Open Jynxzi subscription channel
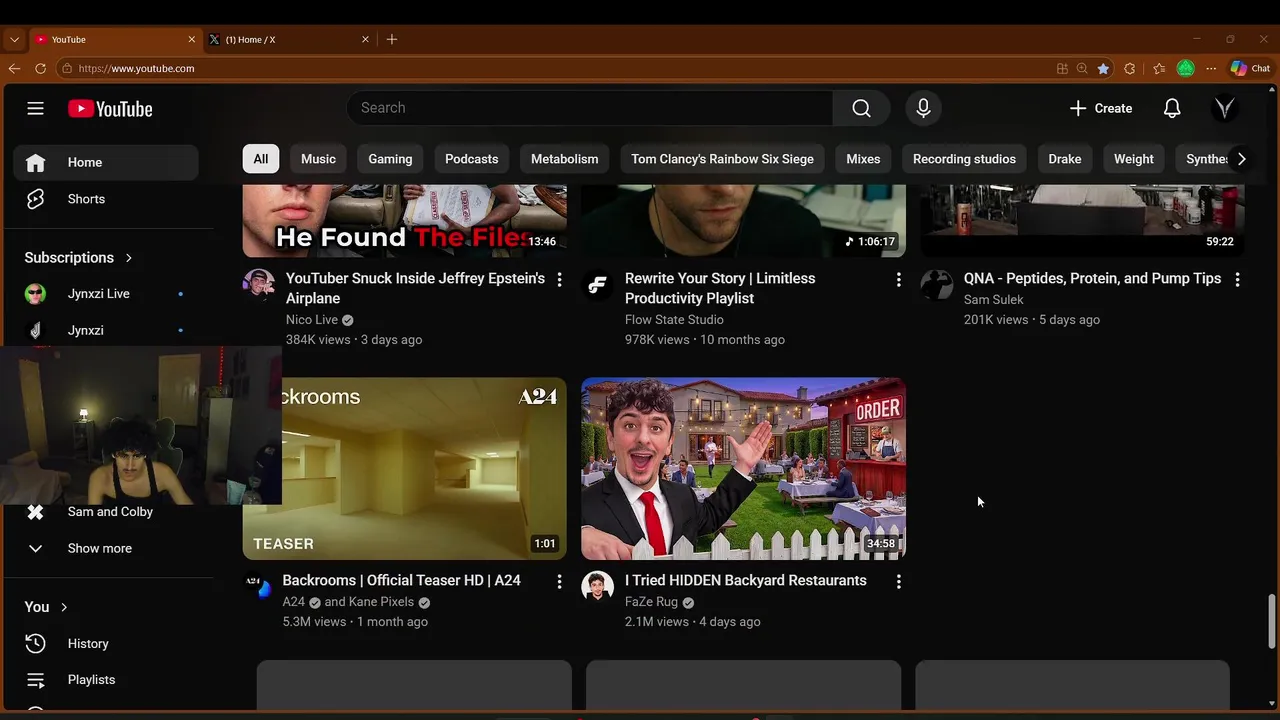The height and width of the screenshot is (720, 1280). click(106, 330)
